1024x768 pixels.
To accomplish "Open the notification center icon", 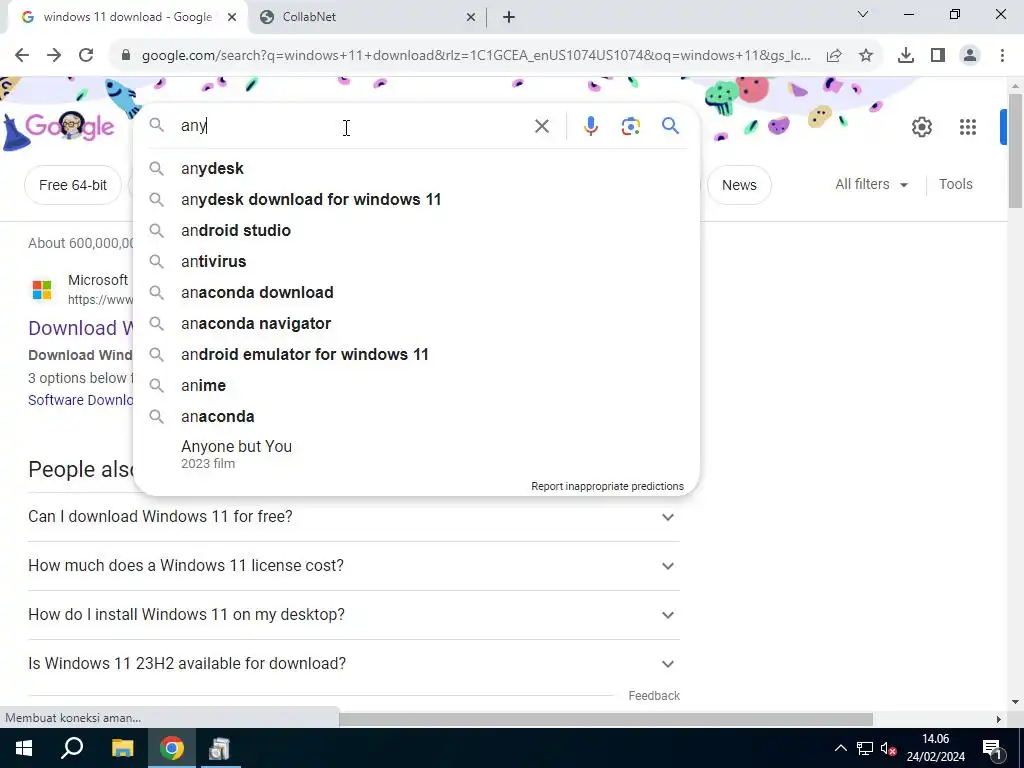I will (992, 749).
